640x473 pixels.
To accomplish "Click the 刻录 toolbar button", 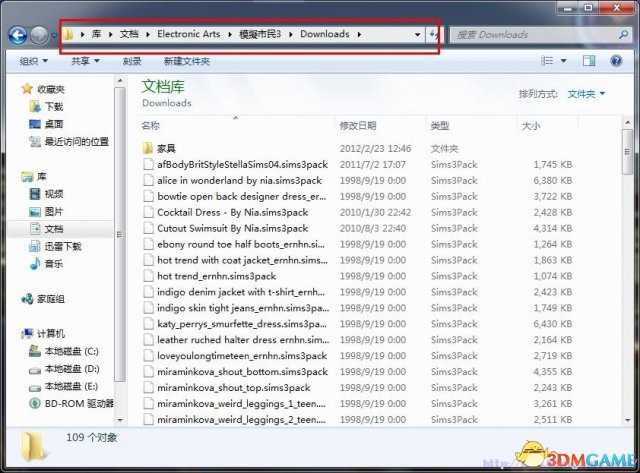I will pyautogui.click(x=132, y=61).
